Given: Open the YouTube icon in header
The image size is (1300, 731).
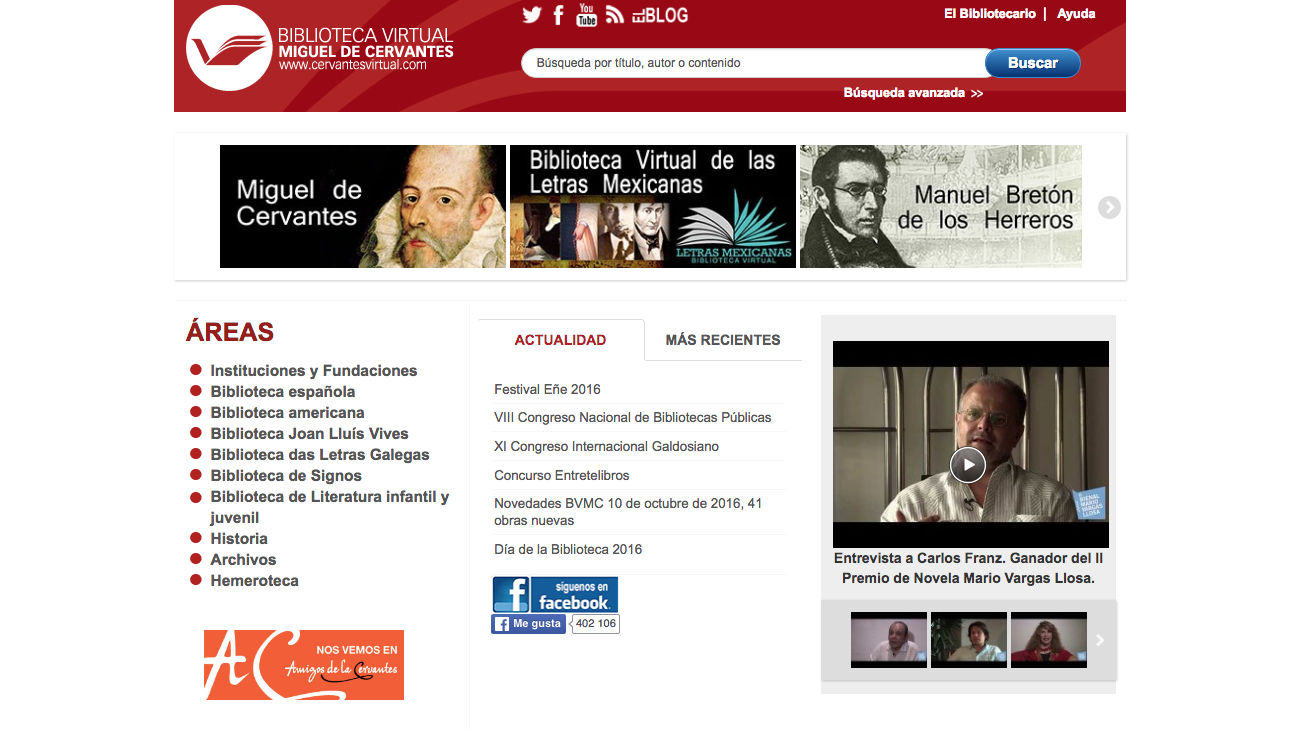Looking at the screenshot, I should click(587, 14).
